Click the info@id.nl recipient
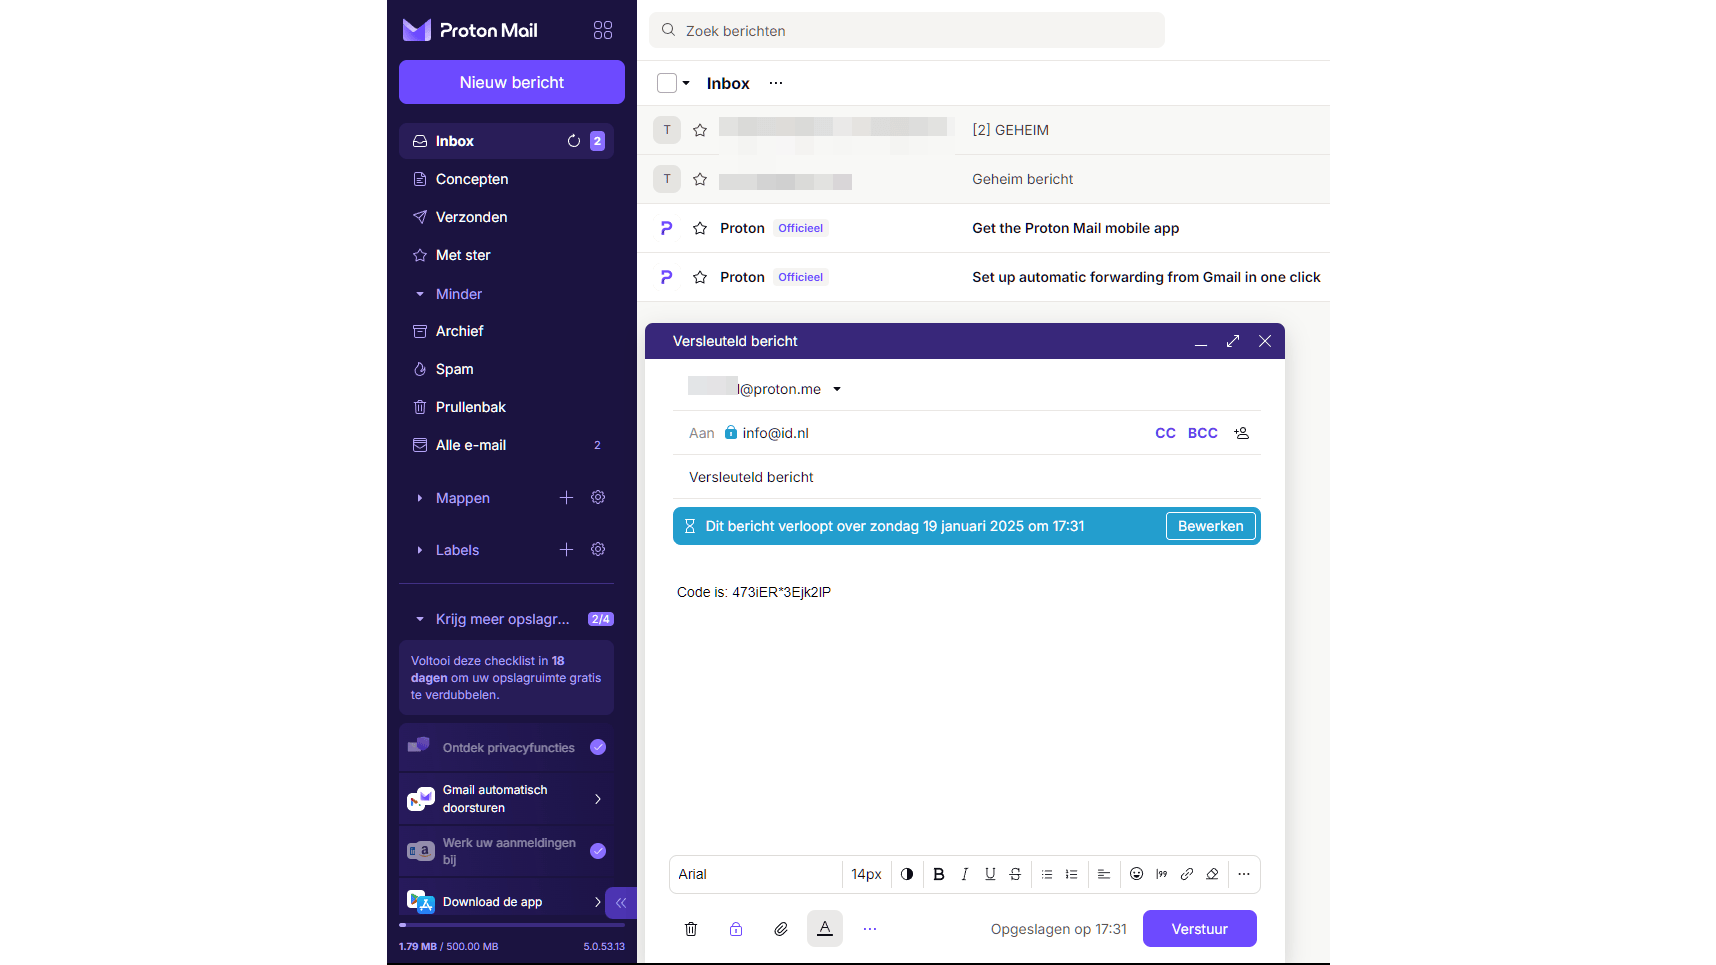This screenshot has height=965, width=1716. coord(775,433)
